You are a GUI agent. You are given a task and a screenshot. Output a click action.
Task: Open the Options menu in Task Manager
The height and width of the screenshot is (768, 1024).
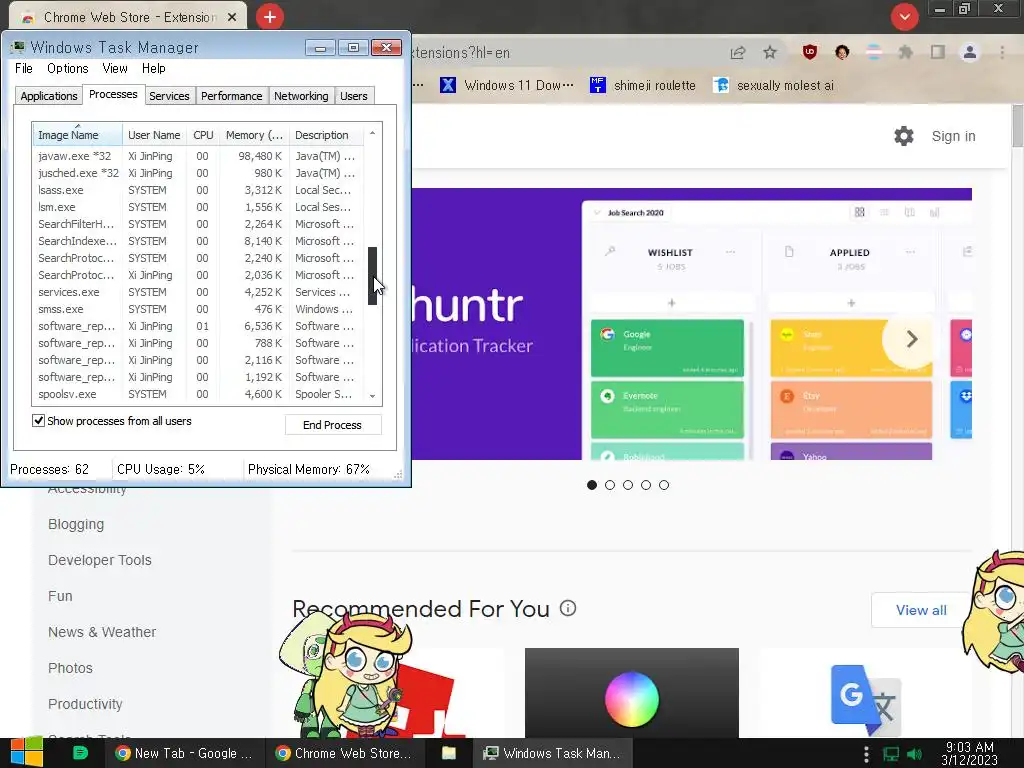pyautogui.click(x=67, y=68)
